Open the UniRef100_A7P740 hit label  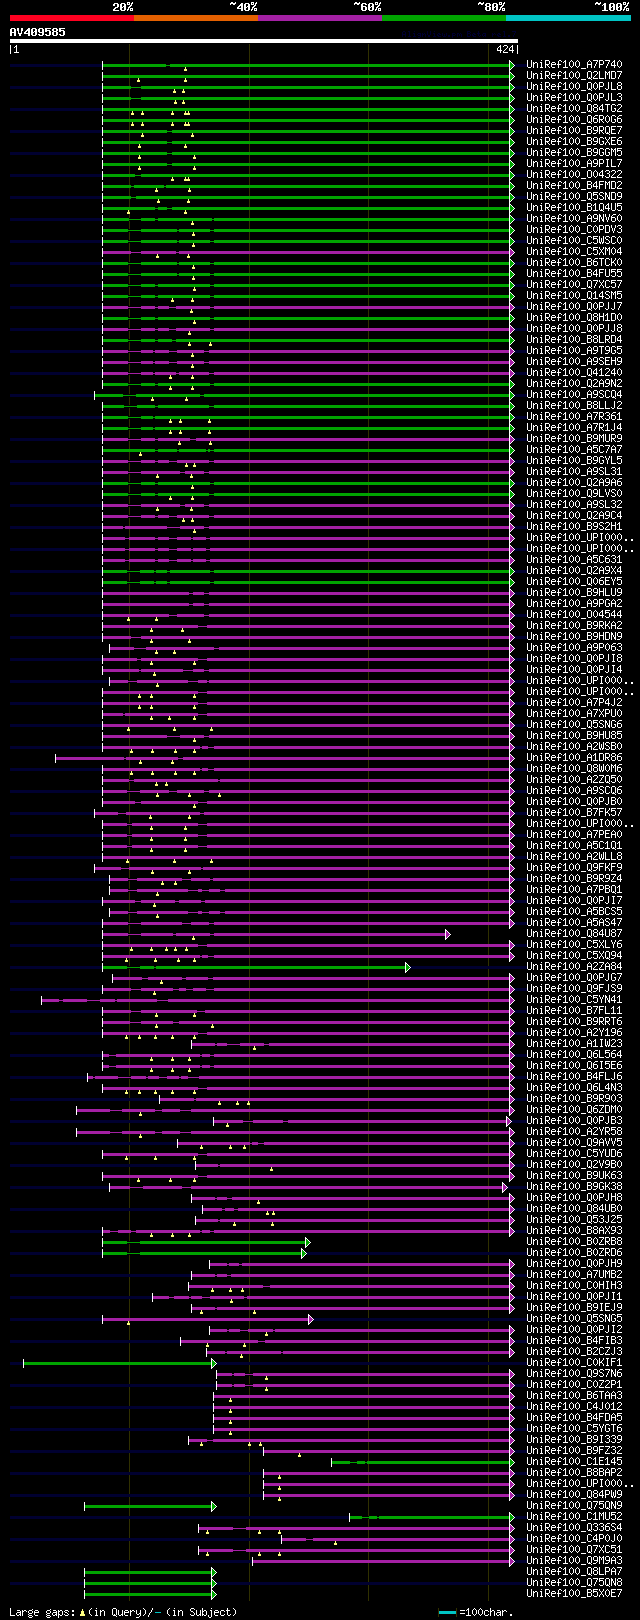coord(574,64)
